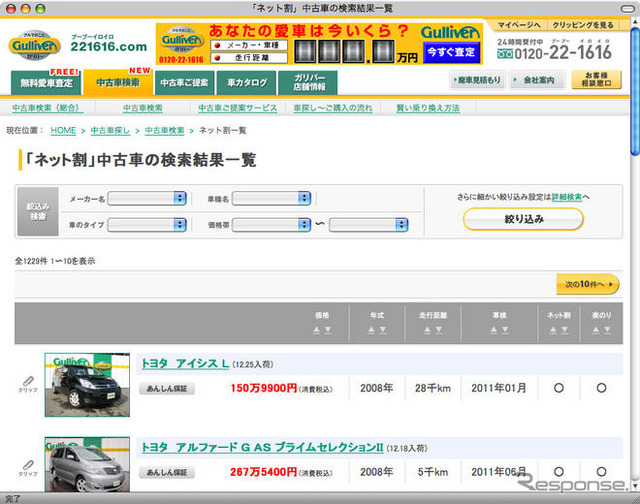Sort 車検 column ascending with up arrow

click(494, 330)
